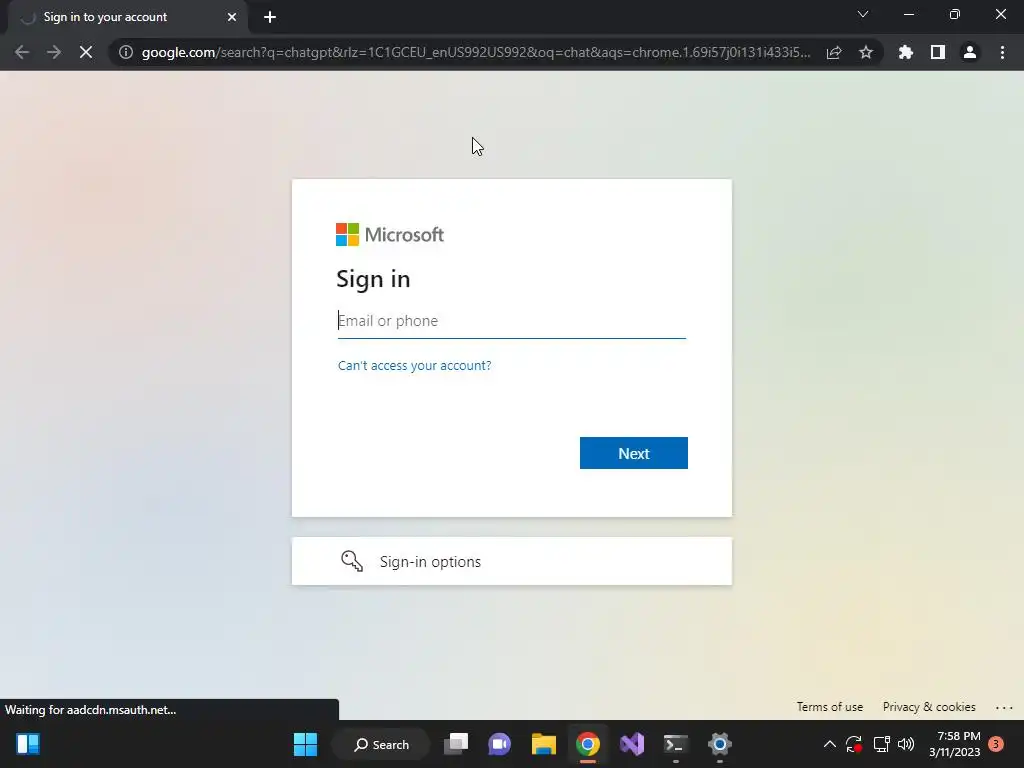Open network settings tray icon

[882, 744]
